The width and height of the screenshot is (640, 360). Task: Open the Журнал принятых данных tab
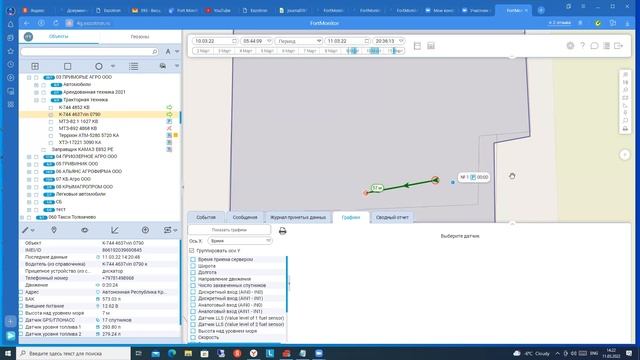pyautogui.click(x=298, y=217)
